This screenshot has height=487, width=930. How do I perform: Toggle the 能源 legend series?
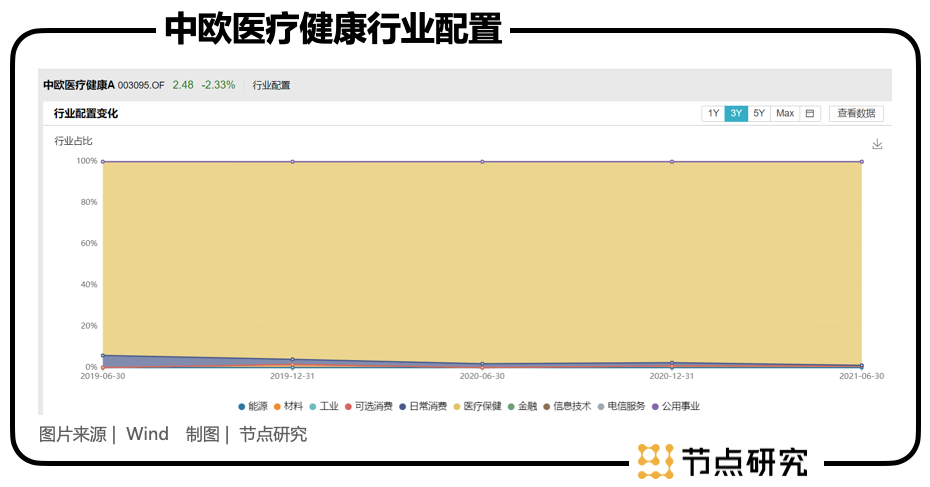tap(252, 406)
